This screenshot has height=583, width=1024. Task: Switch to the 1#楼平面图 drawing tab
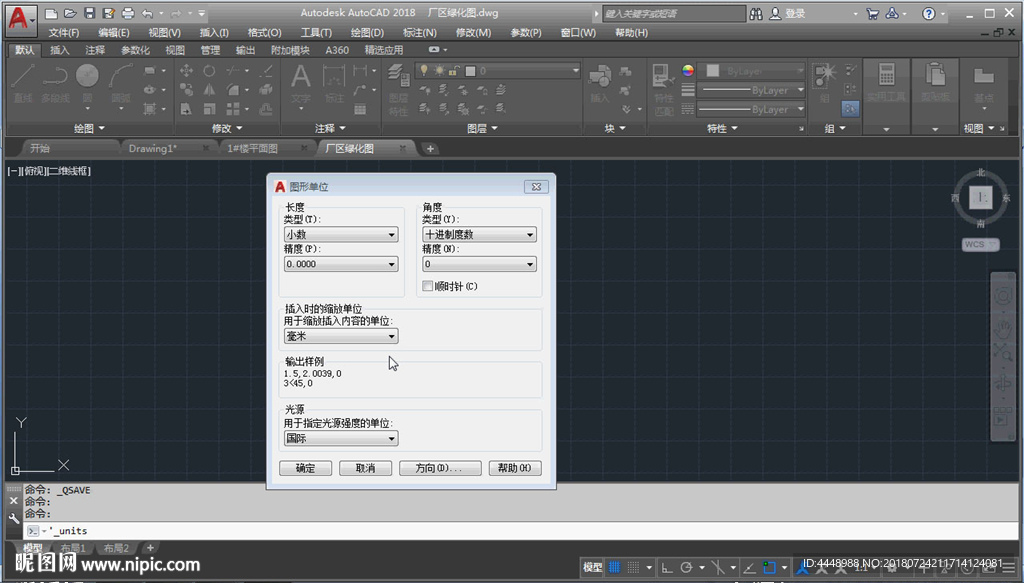coord(252,148)
